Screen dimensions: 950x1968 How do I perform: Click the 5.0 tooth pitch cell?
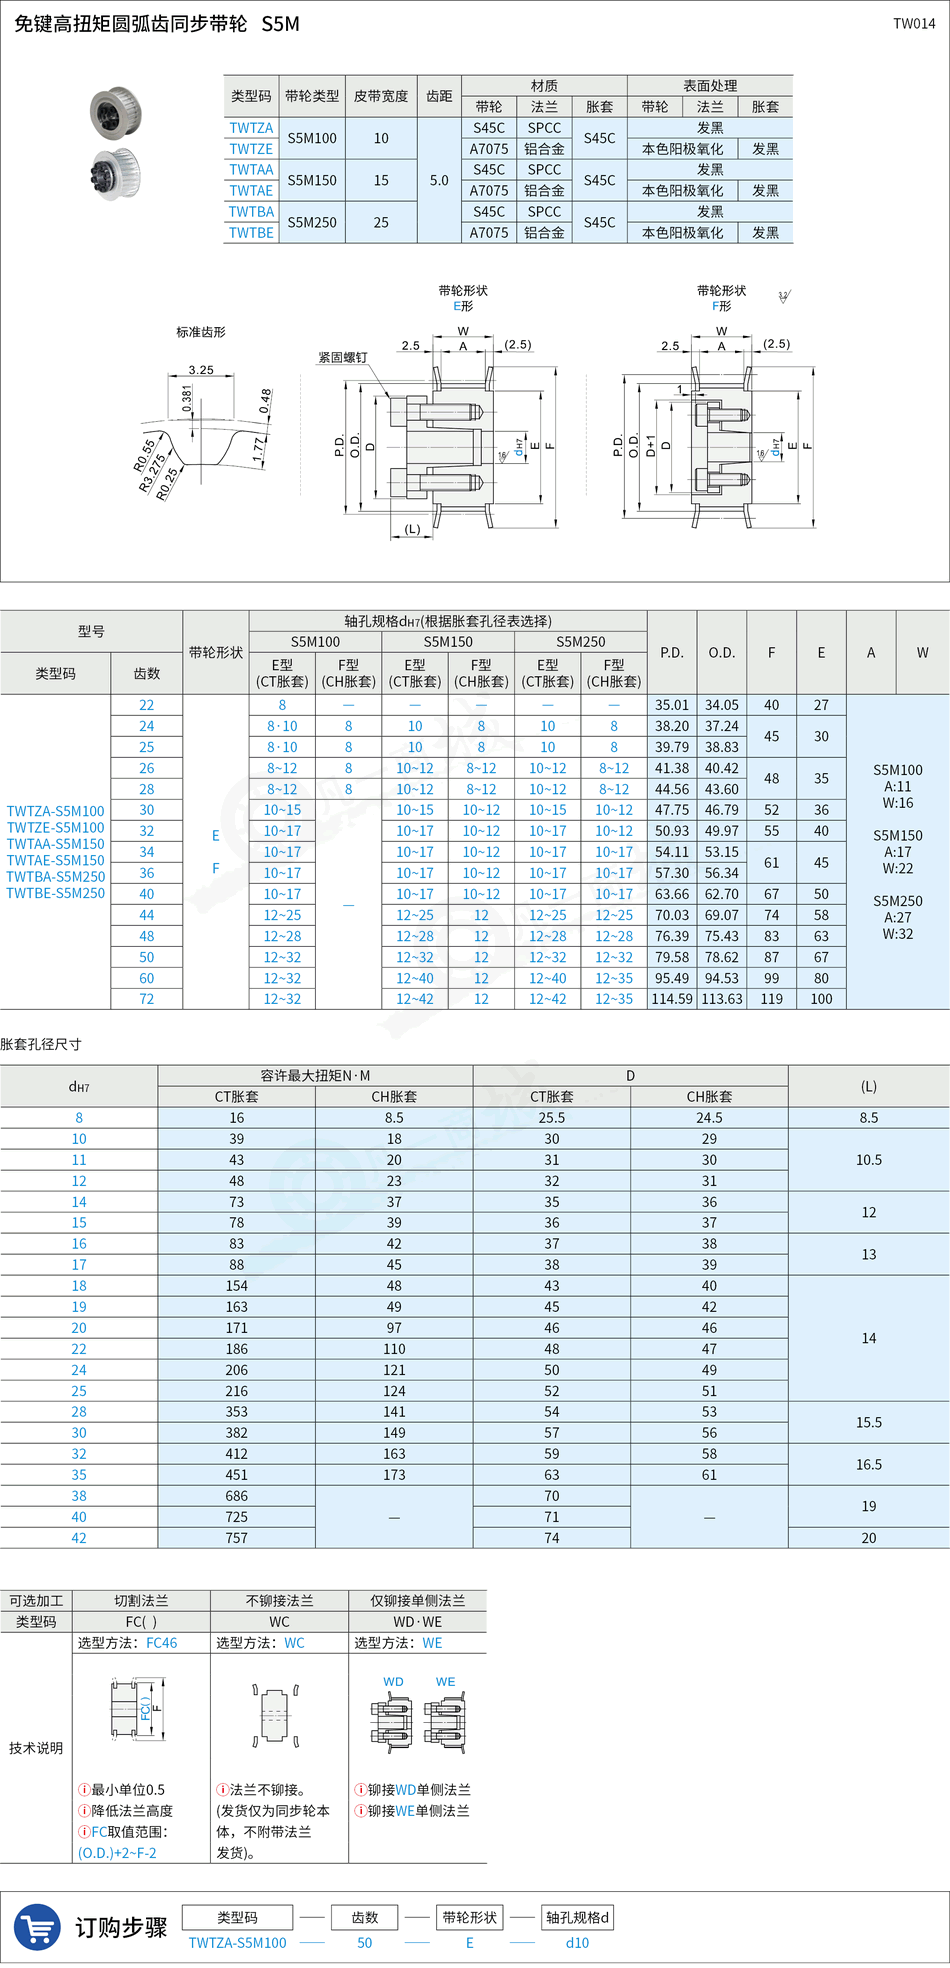(439, 181)
